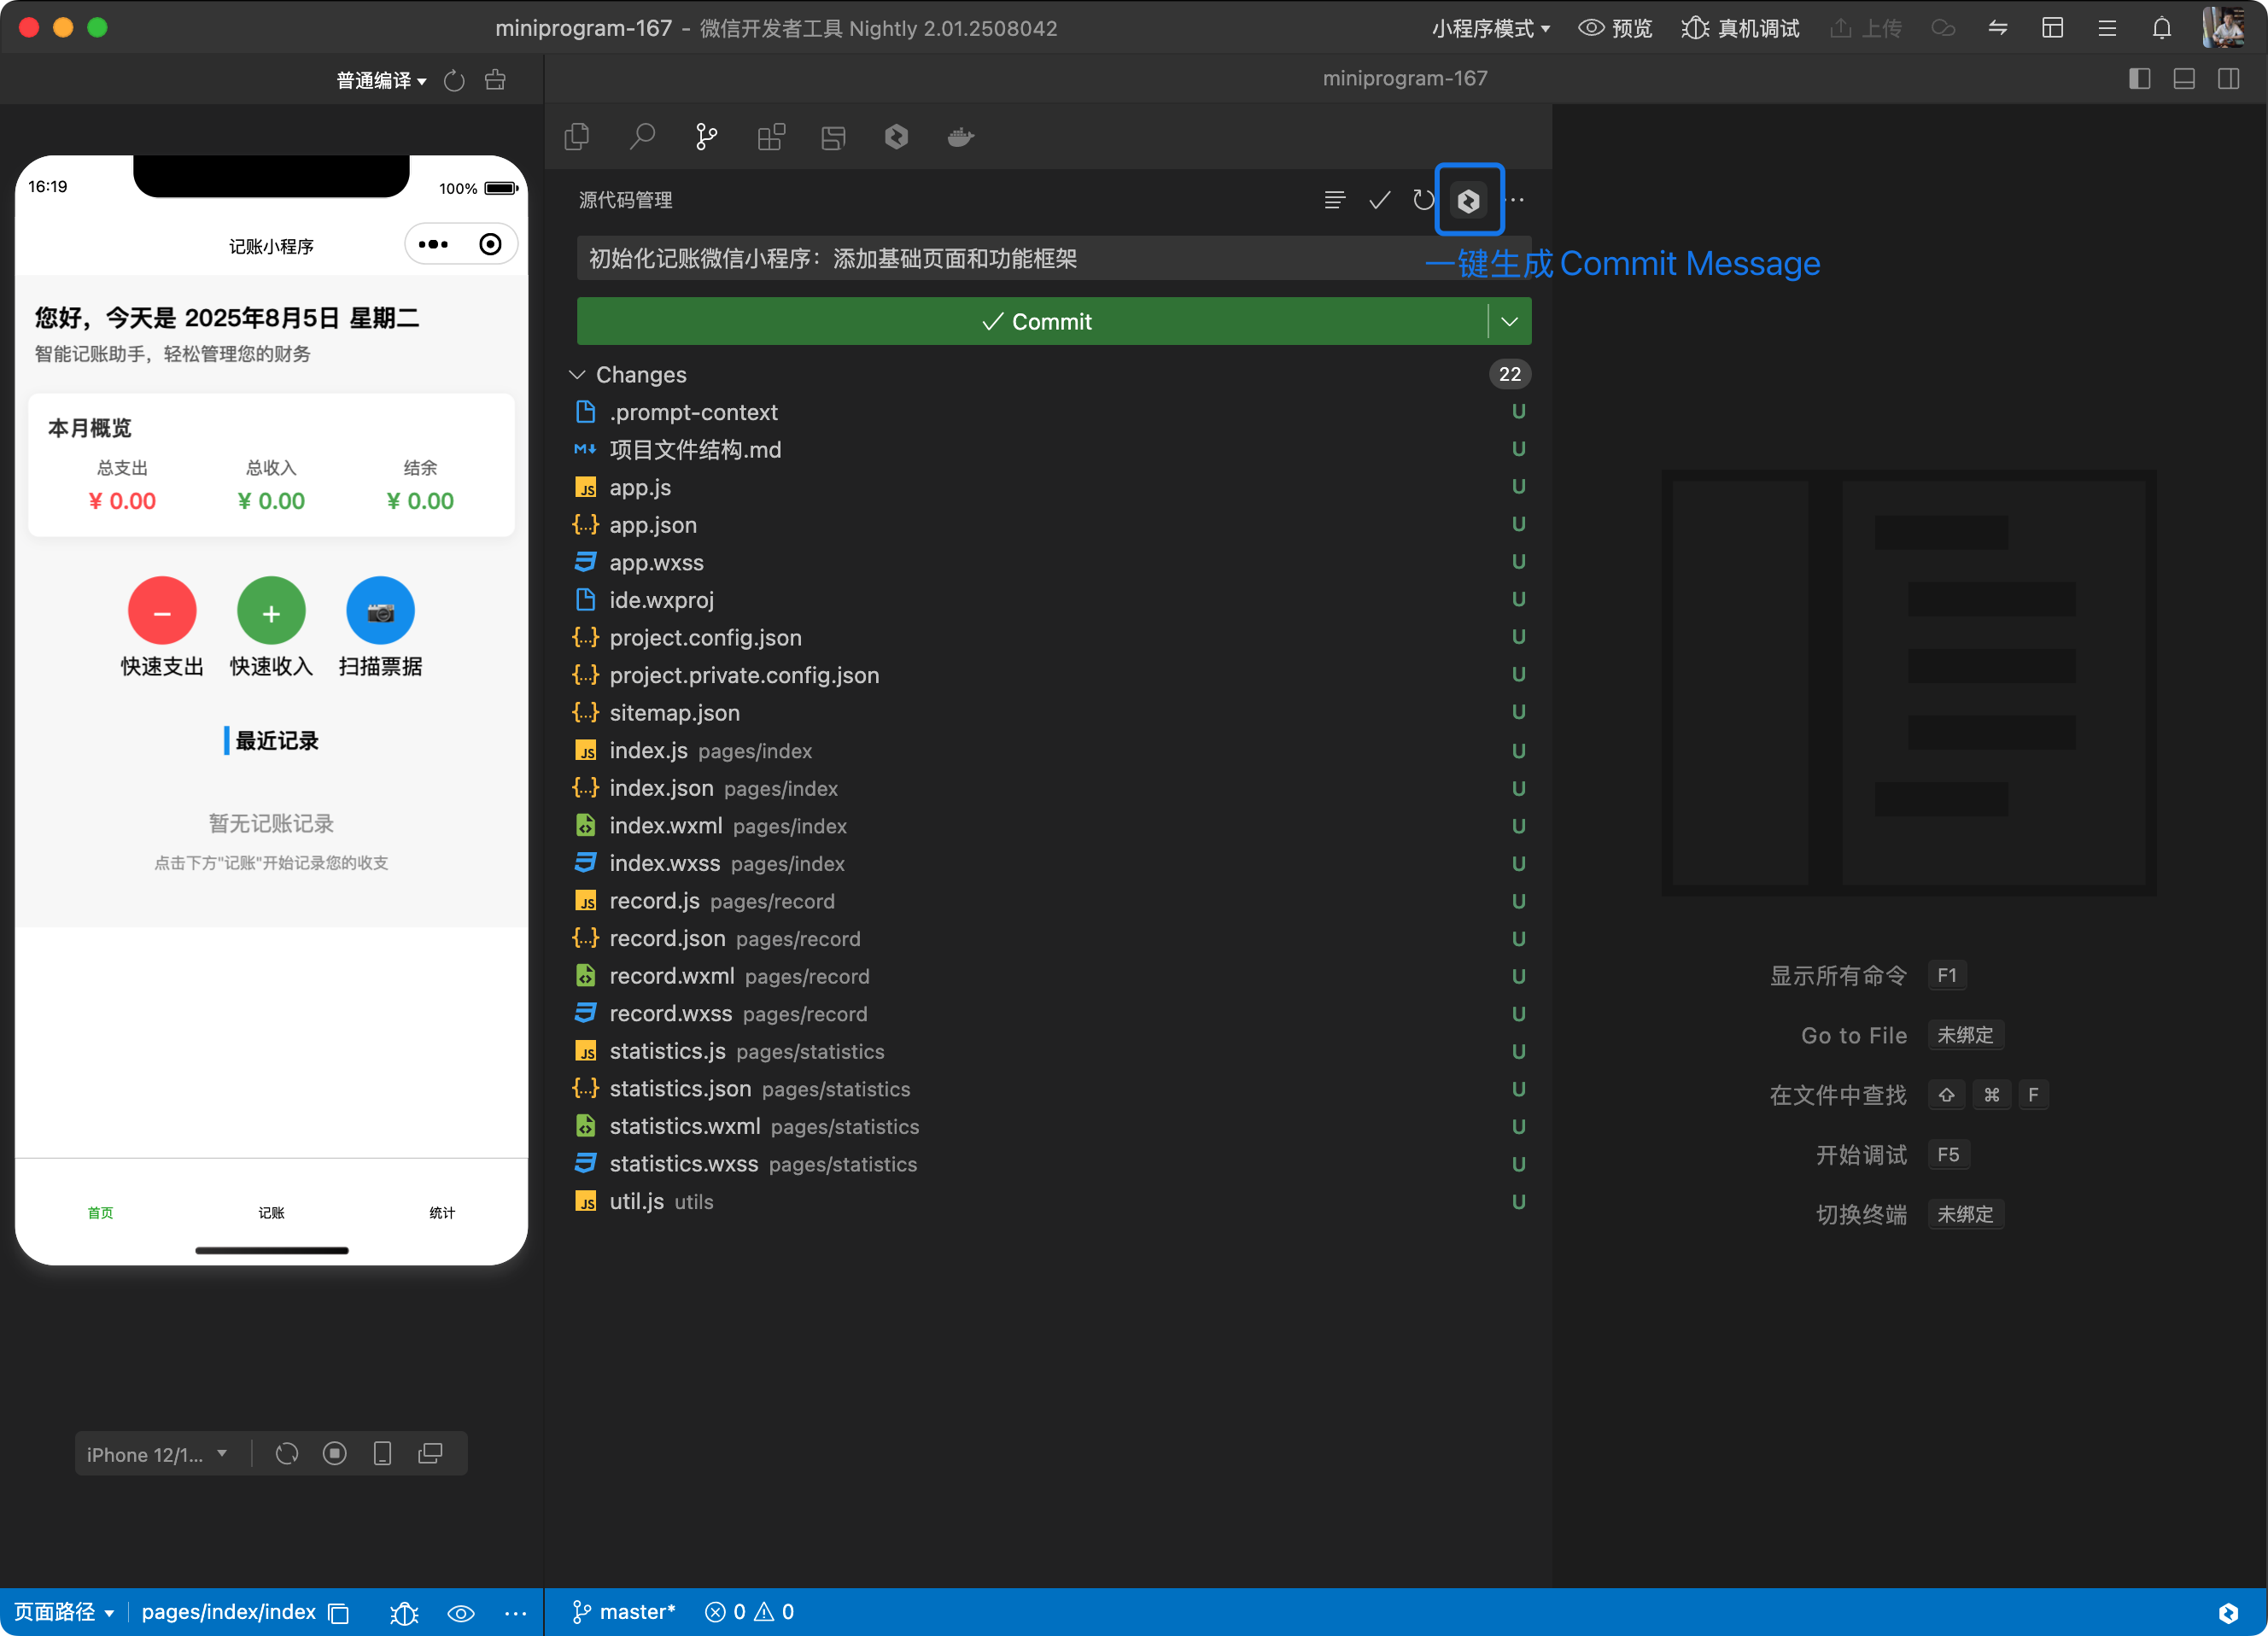Click the AI generate commit message icon
Image resolution: width=2268 pixels, height=1636 pixels.
click(x=1468, y=200)
